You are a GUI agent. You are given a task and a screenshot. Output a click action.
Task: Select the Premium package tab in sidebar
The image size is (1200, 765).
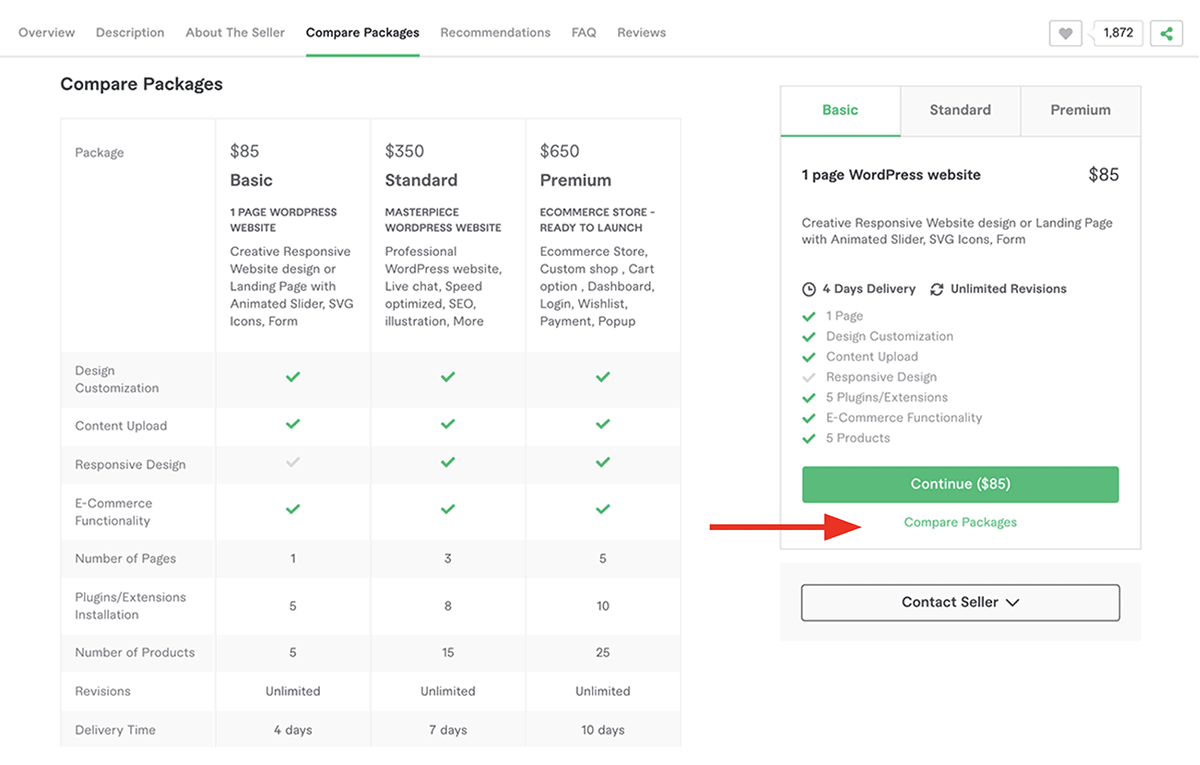pyautogui.click(x=1080, y=110)
